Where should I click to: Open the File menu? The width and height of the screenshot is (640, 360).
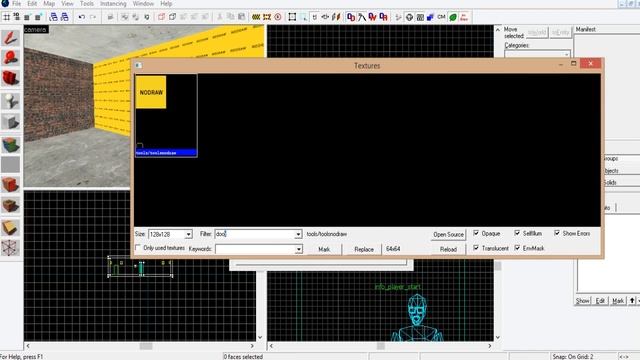click(17, 4)
